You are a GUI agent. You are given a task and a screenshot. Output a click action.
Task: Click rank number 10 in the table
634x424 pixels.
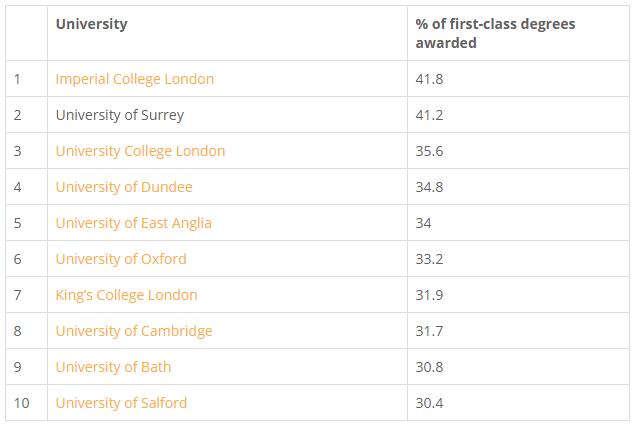pyautogui.click(x=22, y=403)
